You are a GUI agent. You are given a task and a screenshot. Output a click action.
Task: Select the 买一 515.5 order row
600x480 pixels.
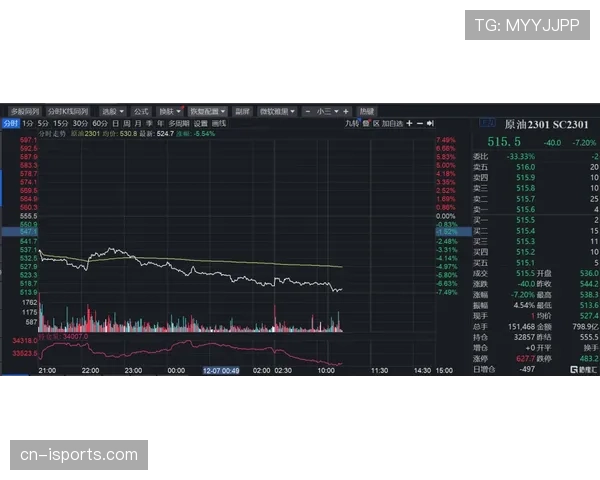click(535, 220)
